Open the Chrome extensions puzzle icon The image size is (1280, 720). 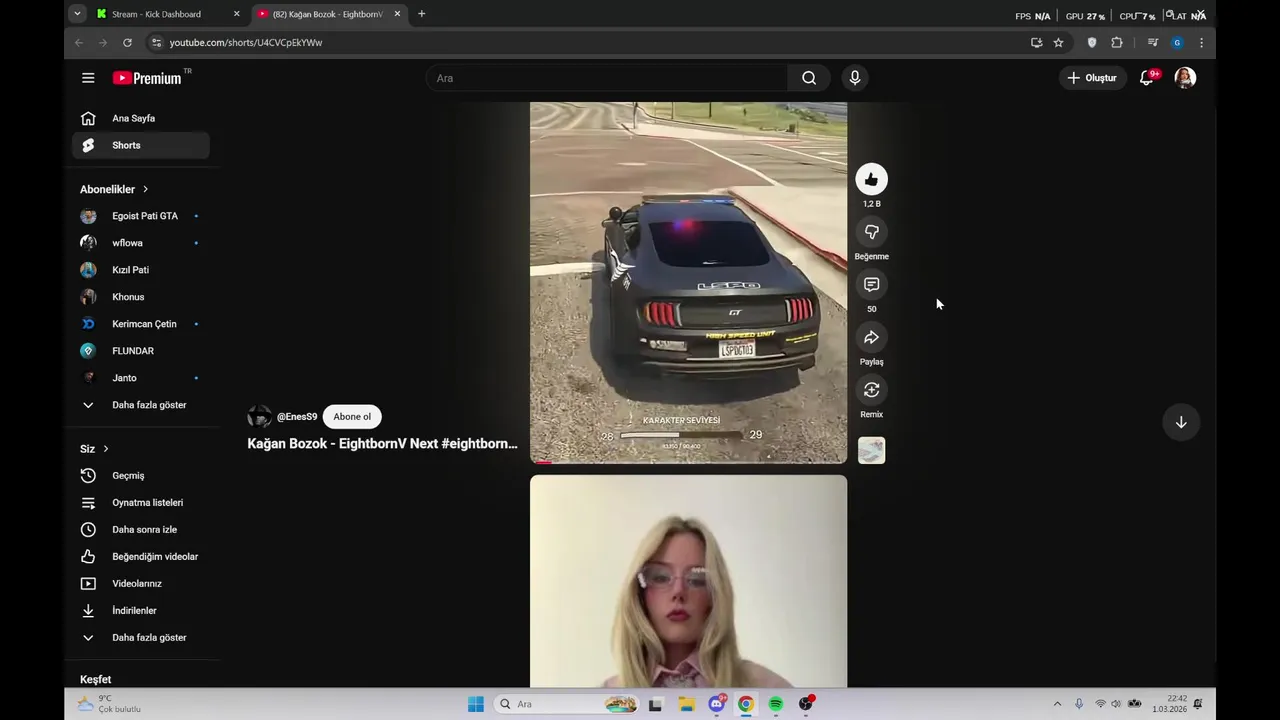point(1117,43)
